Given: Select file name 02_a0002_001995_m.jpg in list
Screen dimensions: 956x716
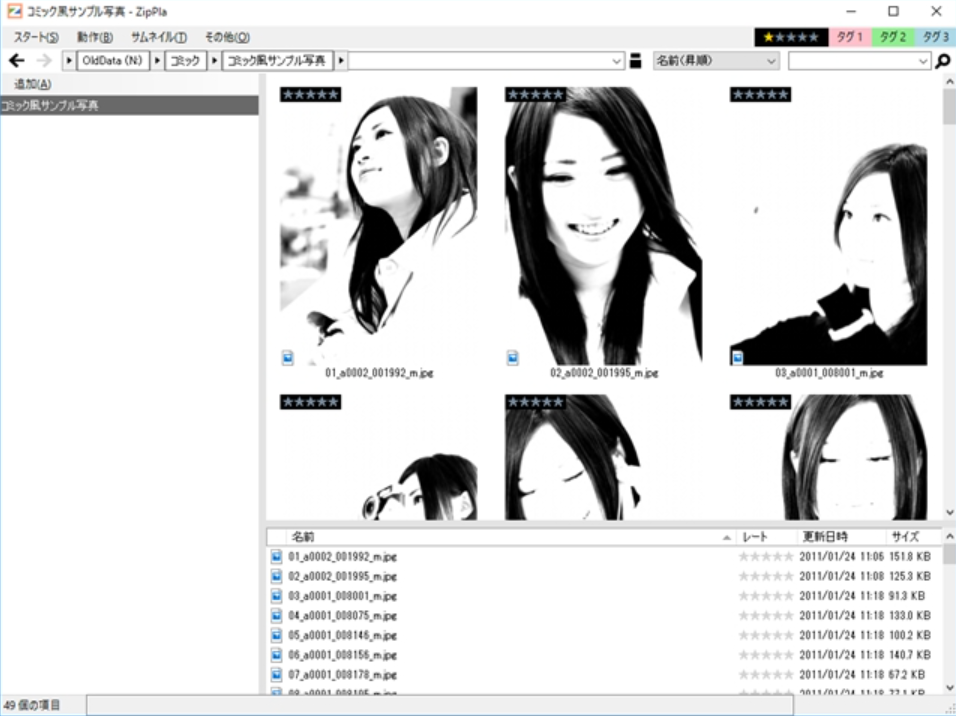Looking at the screenshot, I should (343, 576).
